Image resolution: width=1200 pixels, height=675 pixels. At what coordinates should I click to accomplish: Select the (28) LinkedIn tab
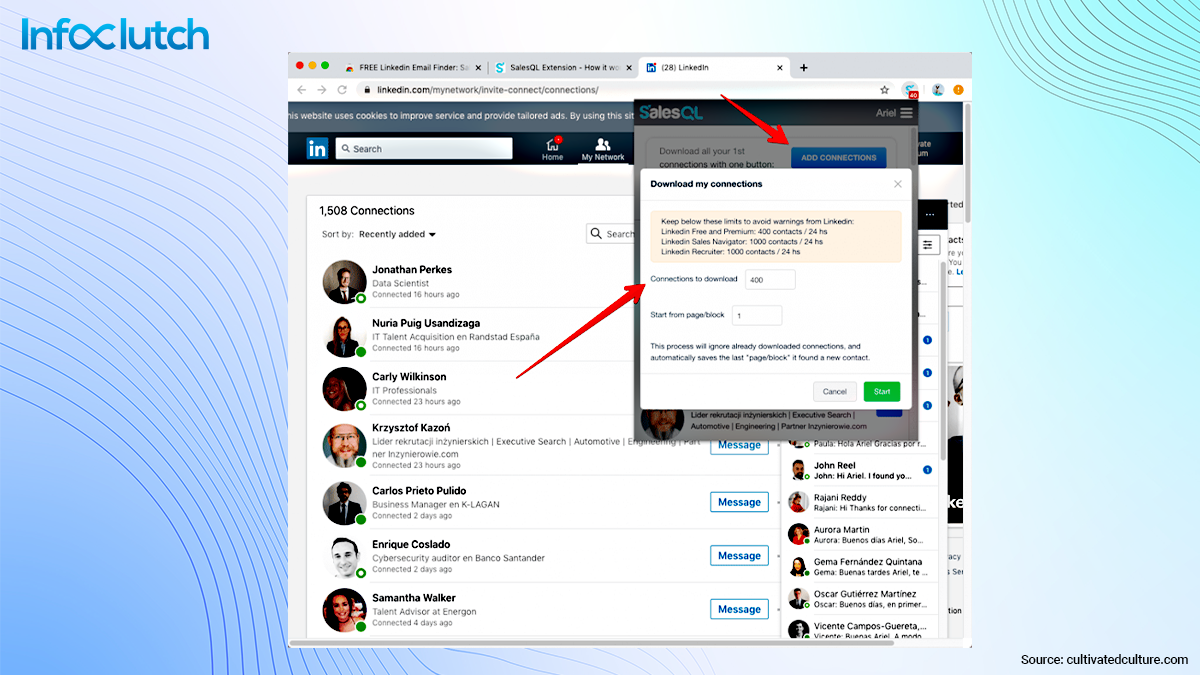[714, 67]
